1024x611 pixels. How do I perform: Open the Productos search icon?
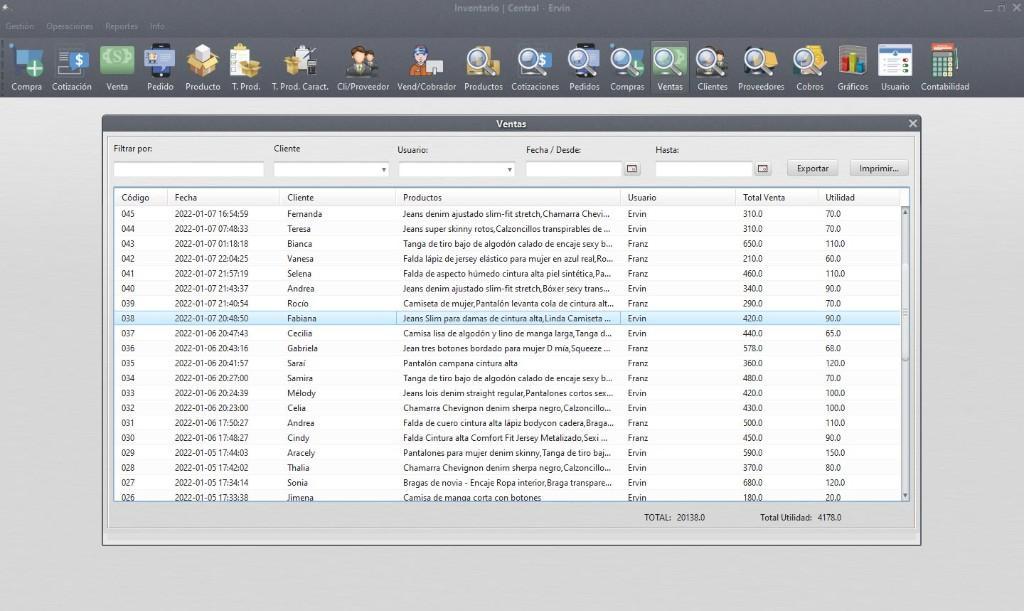pyautogui.click(x=483, y=68)
